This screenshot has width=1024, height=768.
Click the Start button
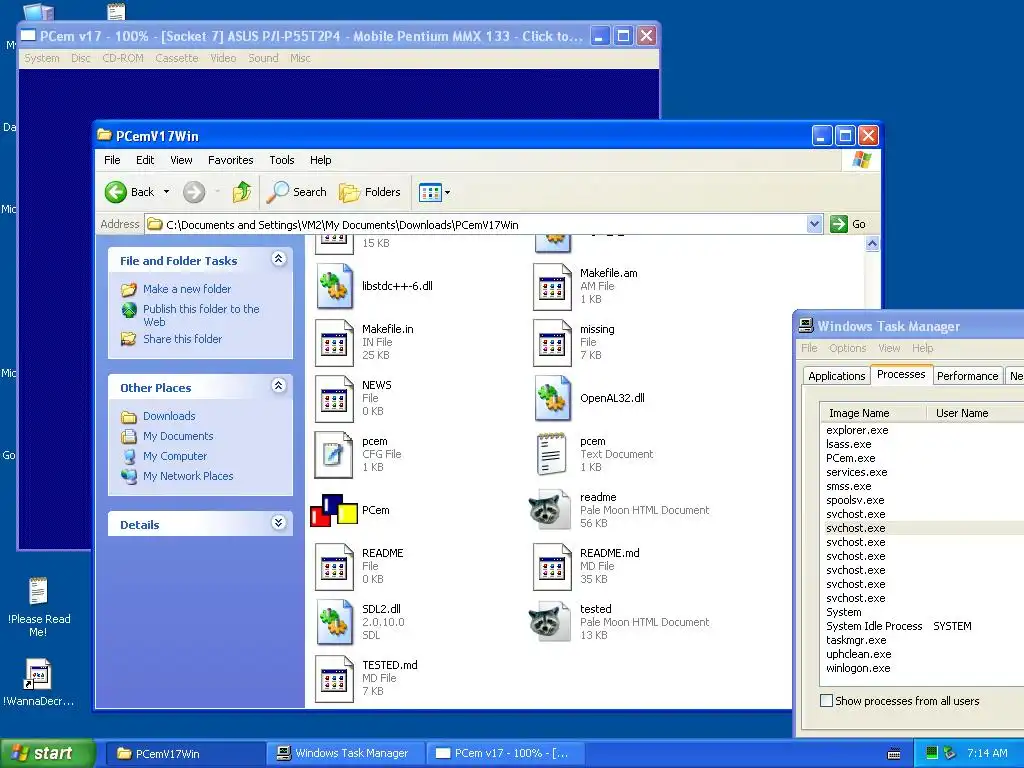click(47, 753)
